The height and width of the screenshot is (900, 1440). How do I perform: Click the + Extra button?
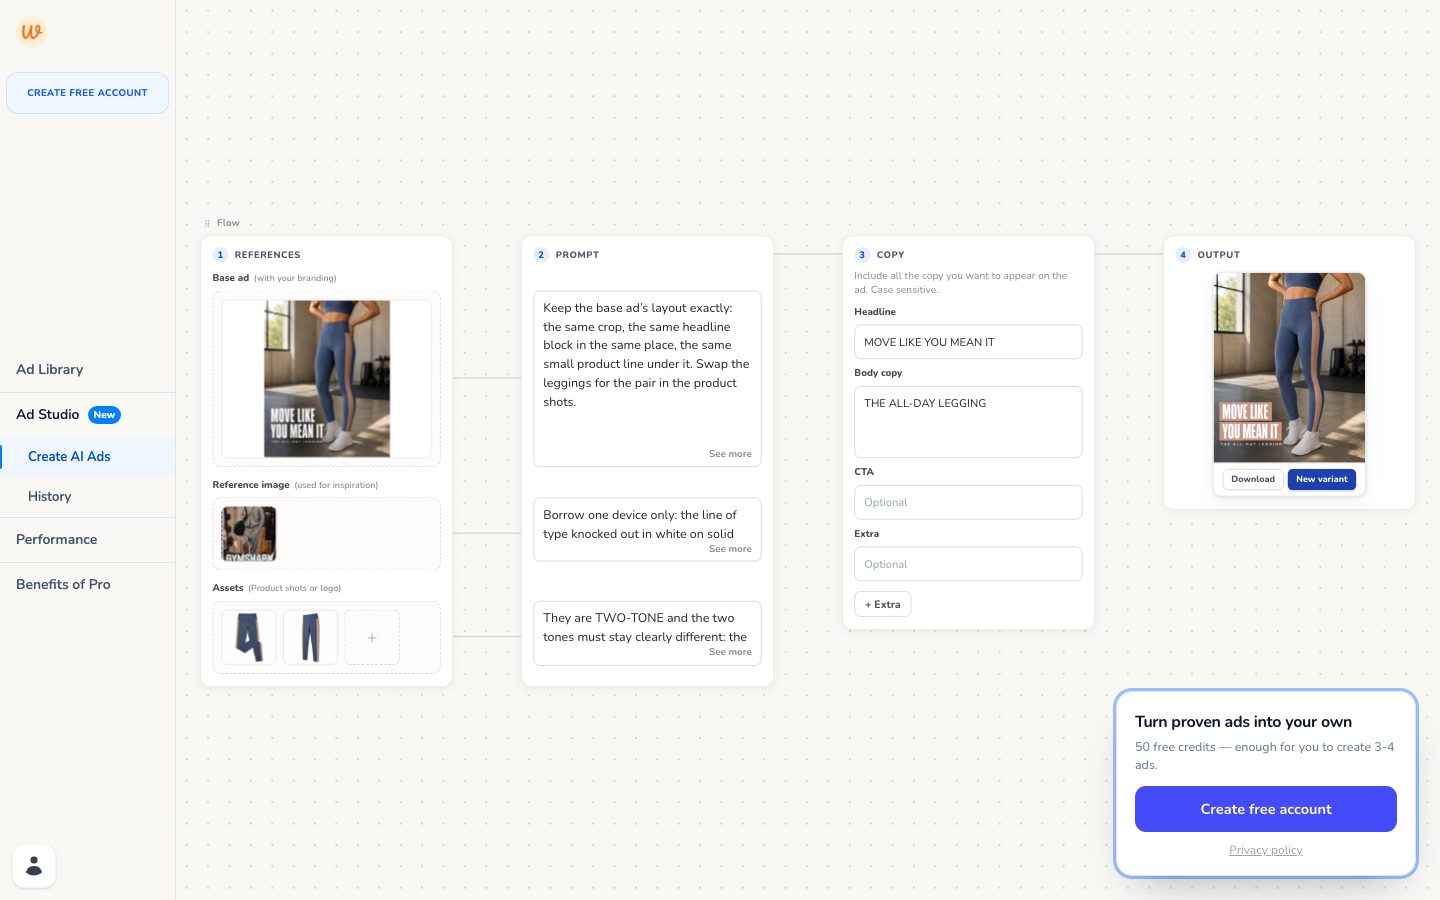pos(883,604)
